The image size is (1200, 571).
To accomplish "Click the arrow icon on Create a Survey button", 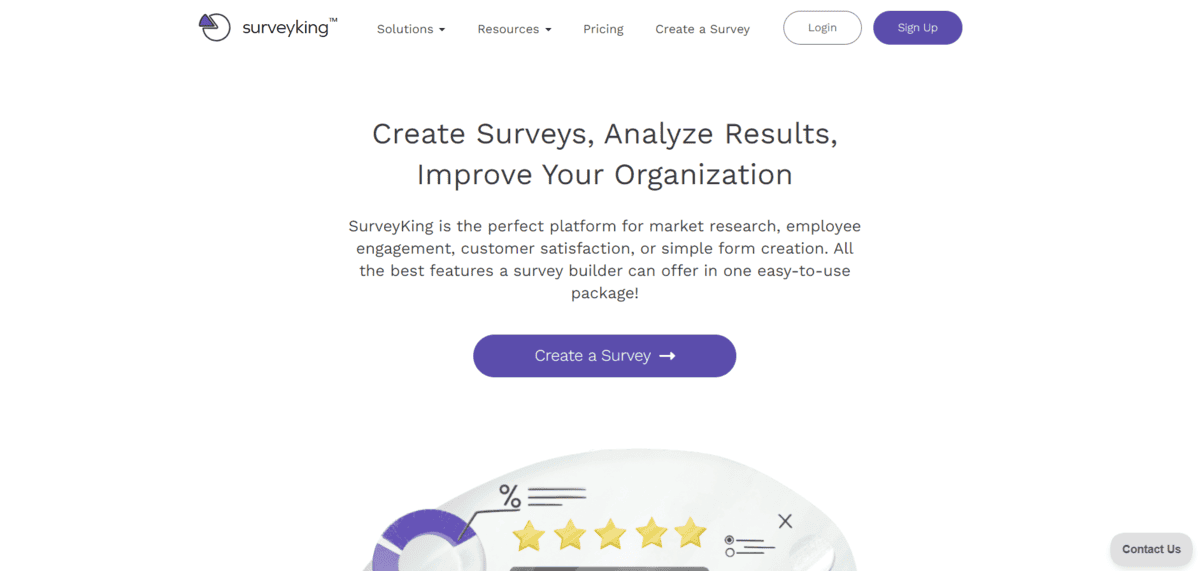I will pos(667,356).
